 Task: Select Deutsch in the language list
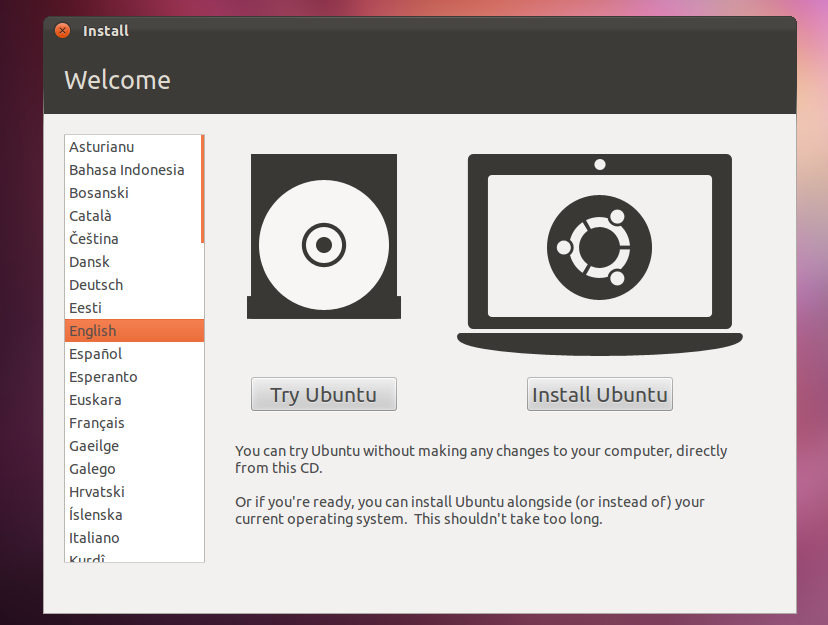[x=134, y=285]
